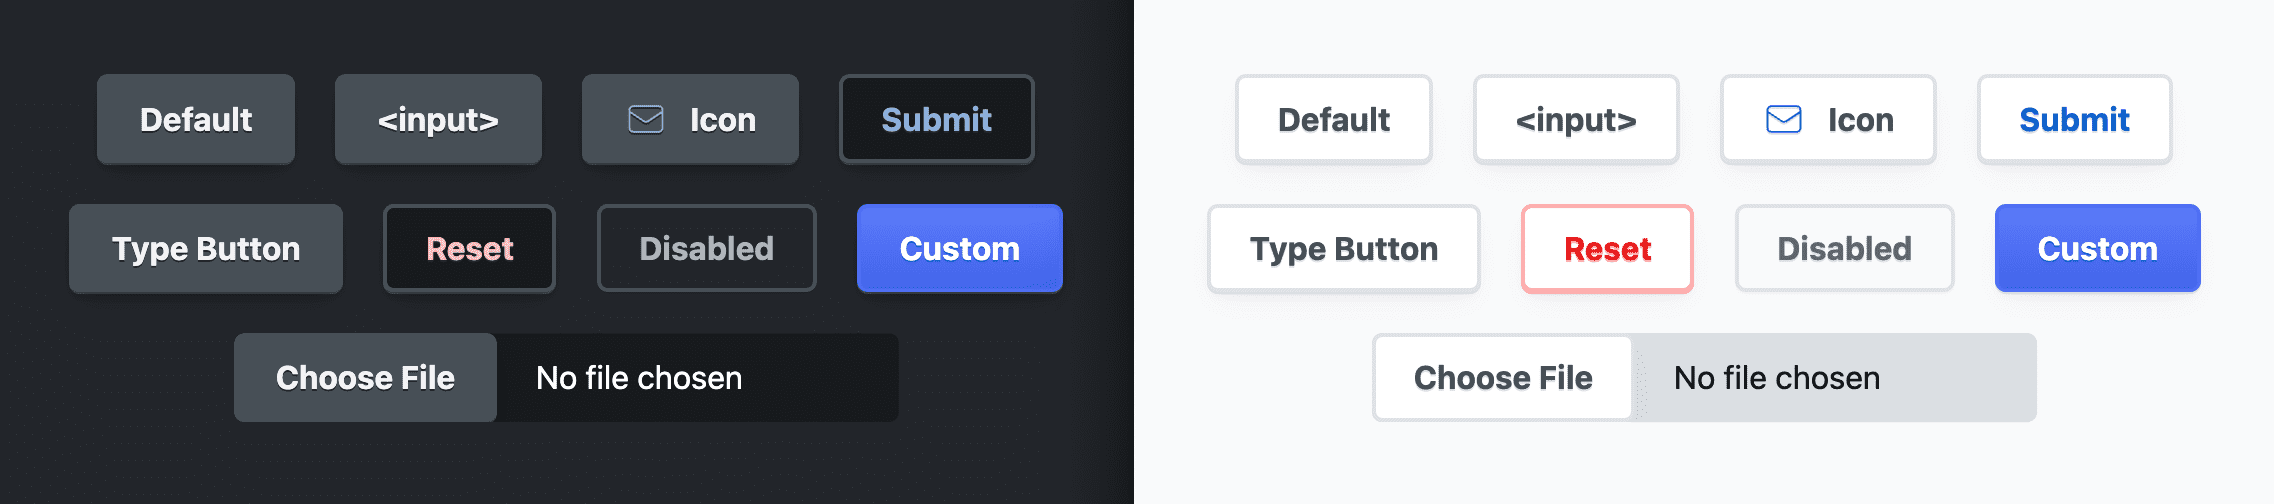
Task: Click the envelope icon in the light theme
Action: click(1783, 120)
